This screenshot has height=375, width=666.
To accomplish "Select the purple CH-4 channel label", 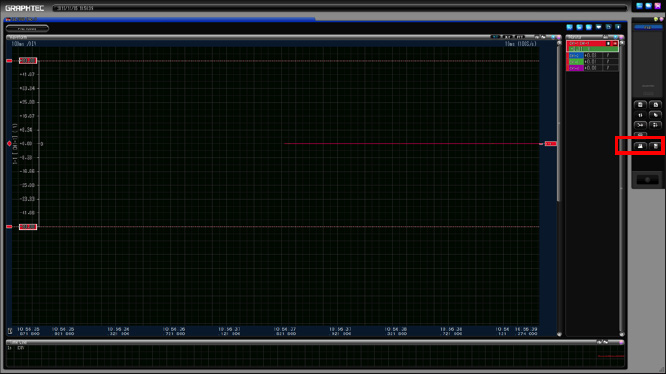I will tap(575, 68).
